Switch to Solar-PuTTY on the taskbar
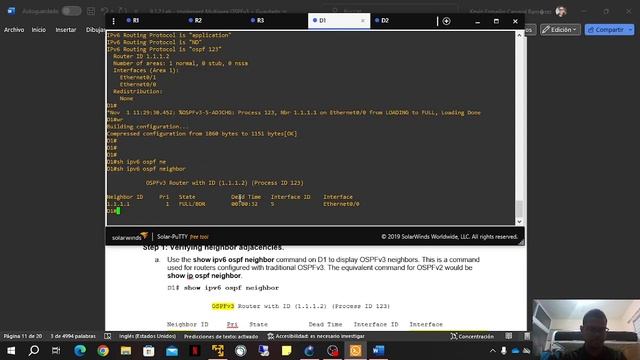 (356, 351)
